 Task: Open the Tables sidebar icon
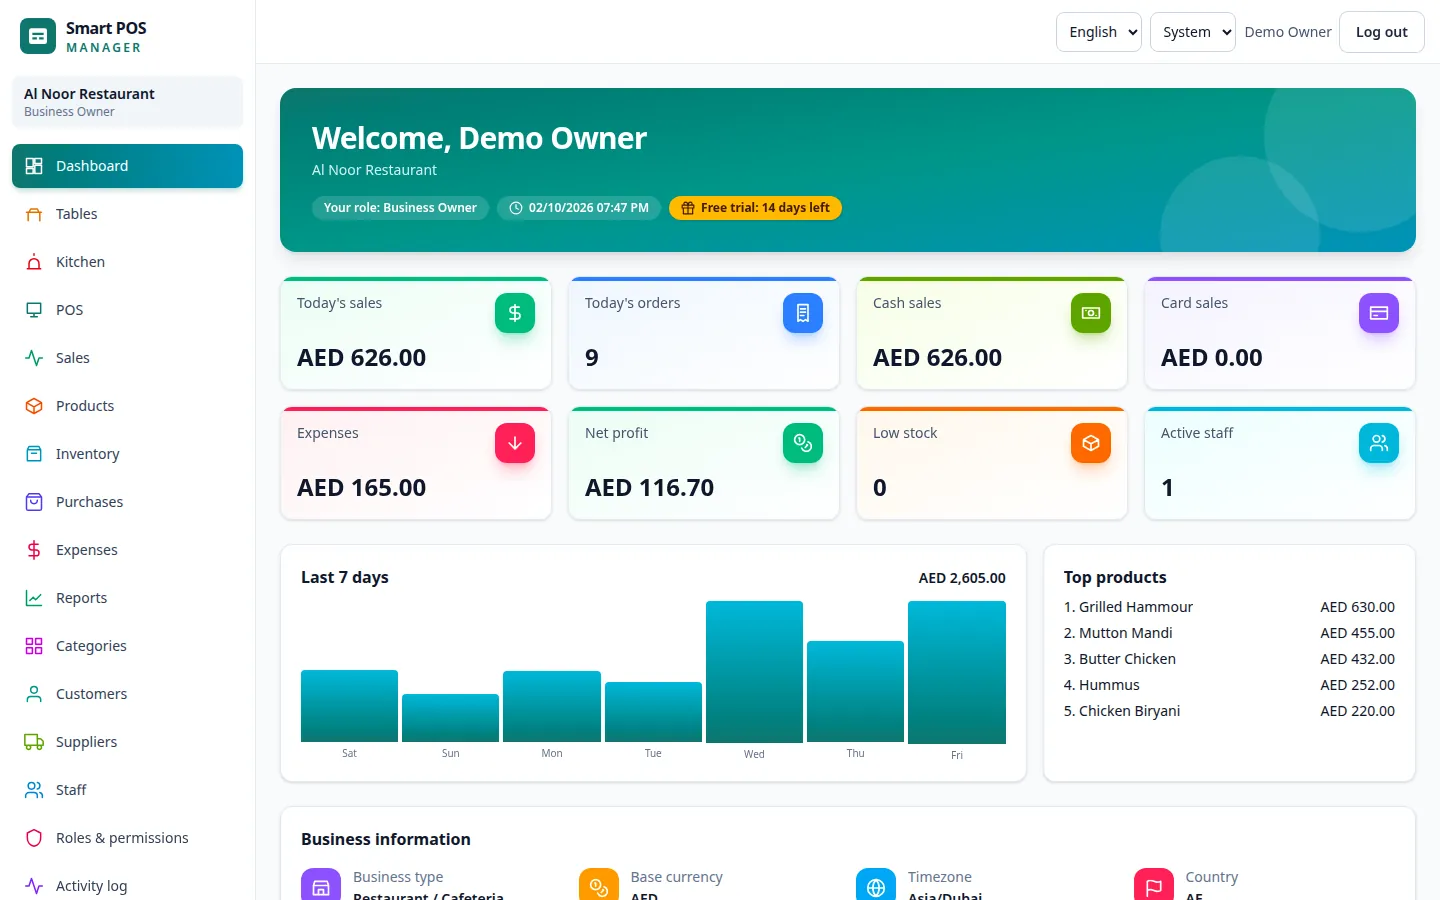tap(34, 214)
